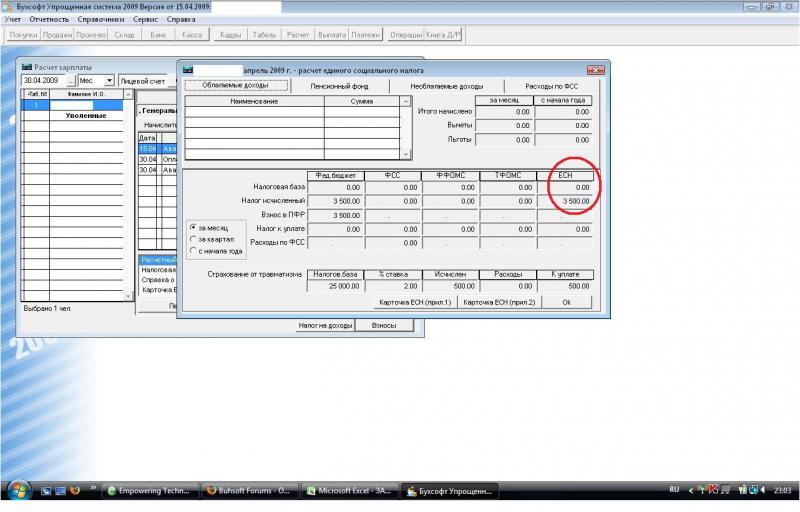This screenshot has width=800, height=512.
Task: Open the Отчетность menu
Action: [50, 19]
